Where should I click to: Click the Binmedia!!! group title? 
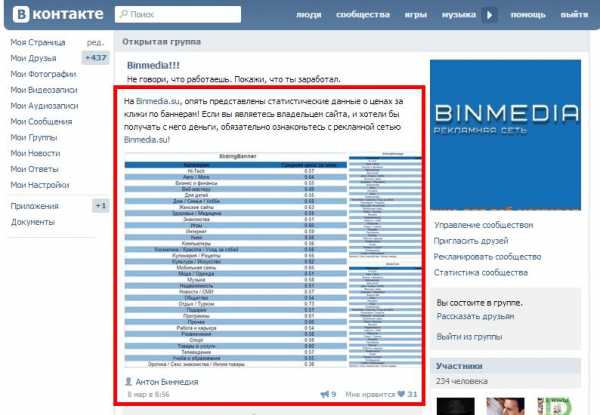(153, 65)
